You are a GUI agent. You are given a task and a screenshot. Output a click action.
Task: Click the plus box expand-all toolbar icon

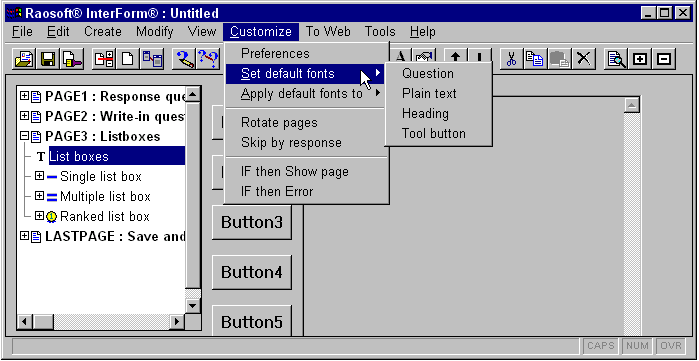pos(640,59)
